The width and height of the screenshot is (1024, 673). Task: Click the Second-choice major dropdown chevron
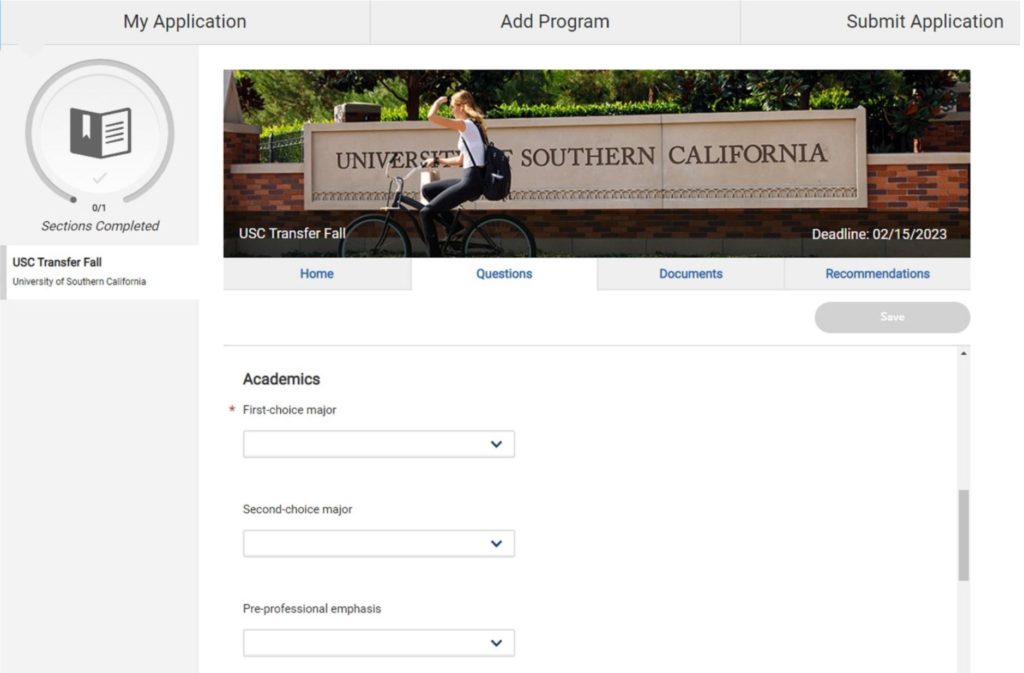pos(496,543)
